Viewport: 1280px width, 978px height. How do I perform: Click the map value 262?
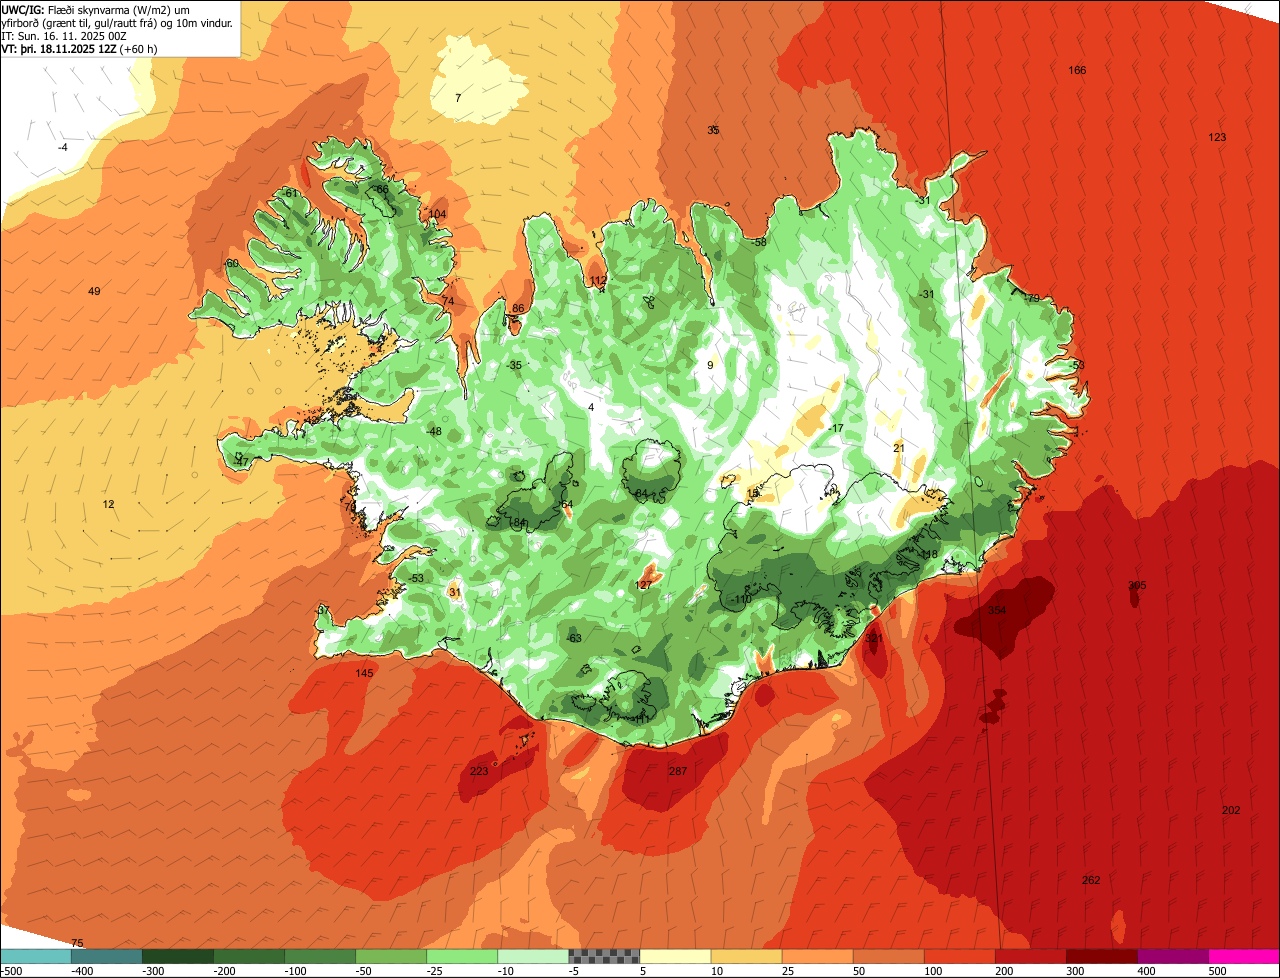pos(1091,880)
